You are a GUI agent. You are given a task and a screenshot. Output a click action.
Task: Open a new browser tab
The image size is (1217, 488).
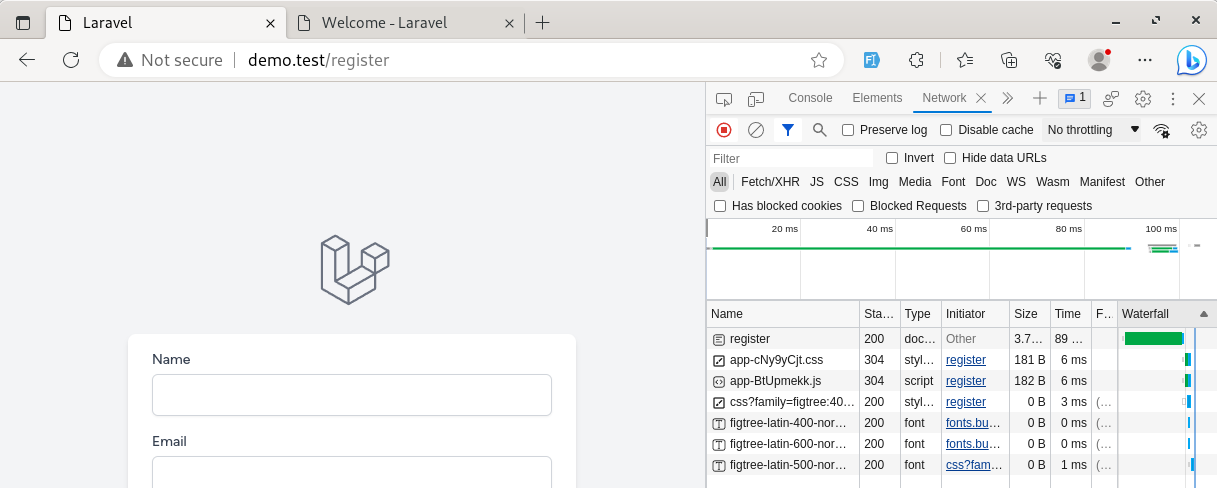pyautogui.click(x=542, y=23)
